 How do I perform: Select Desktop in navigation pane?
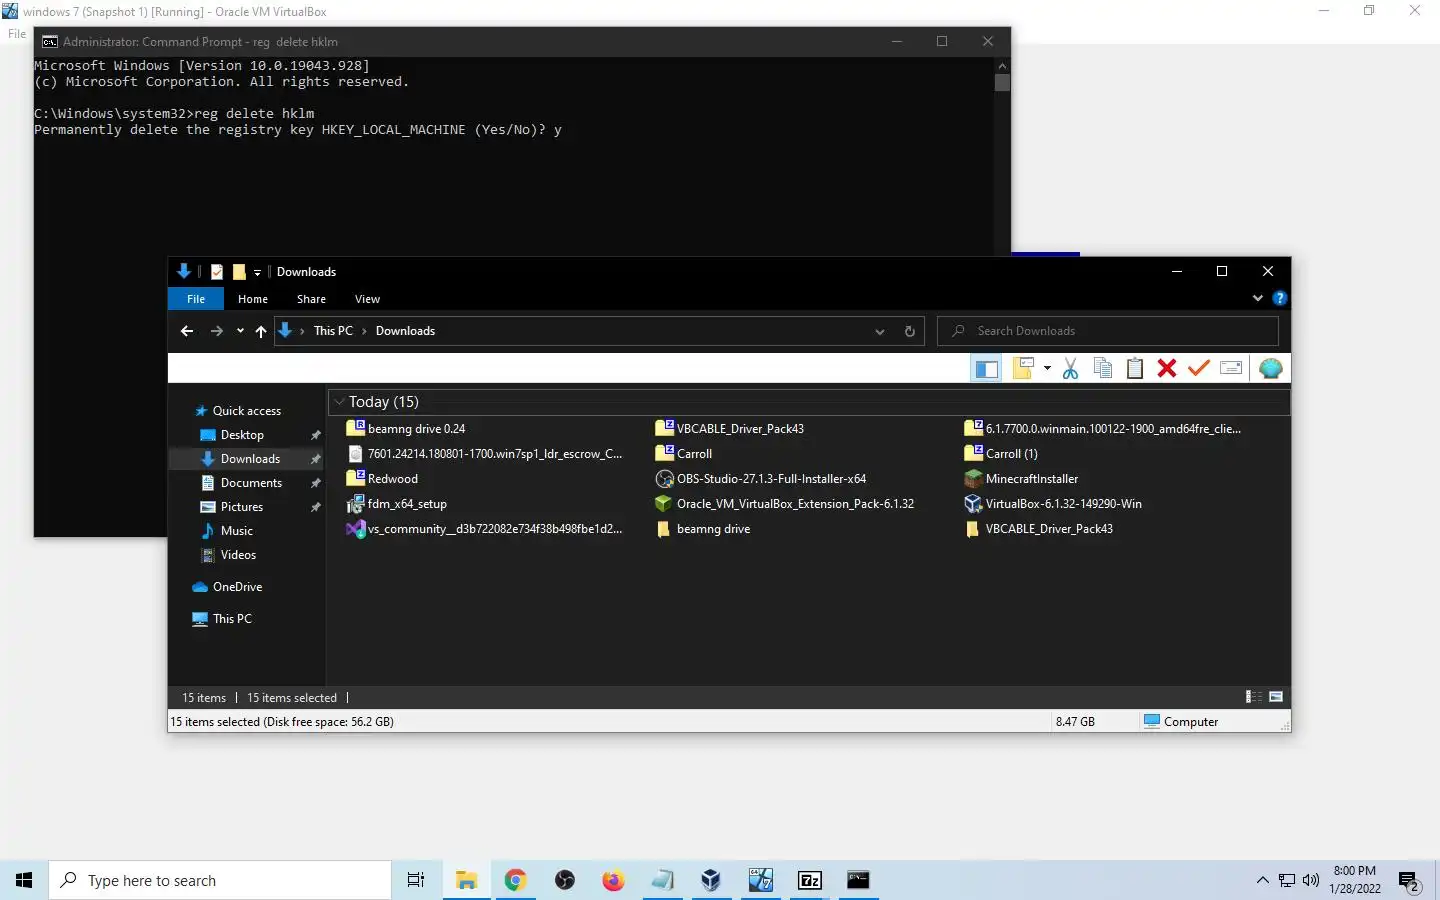click(242, 435)
